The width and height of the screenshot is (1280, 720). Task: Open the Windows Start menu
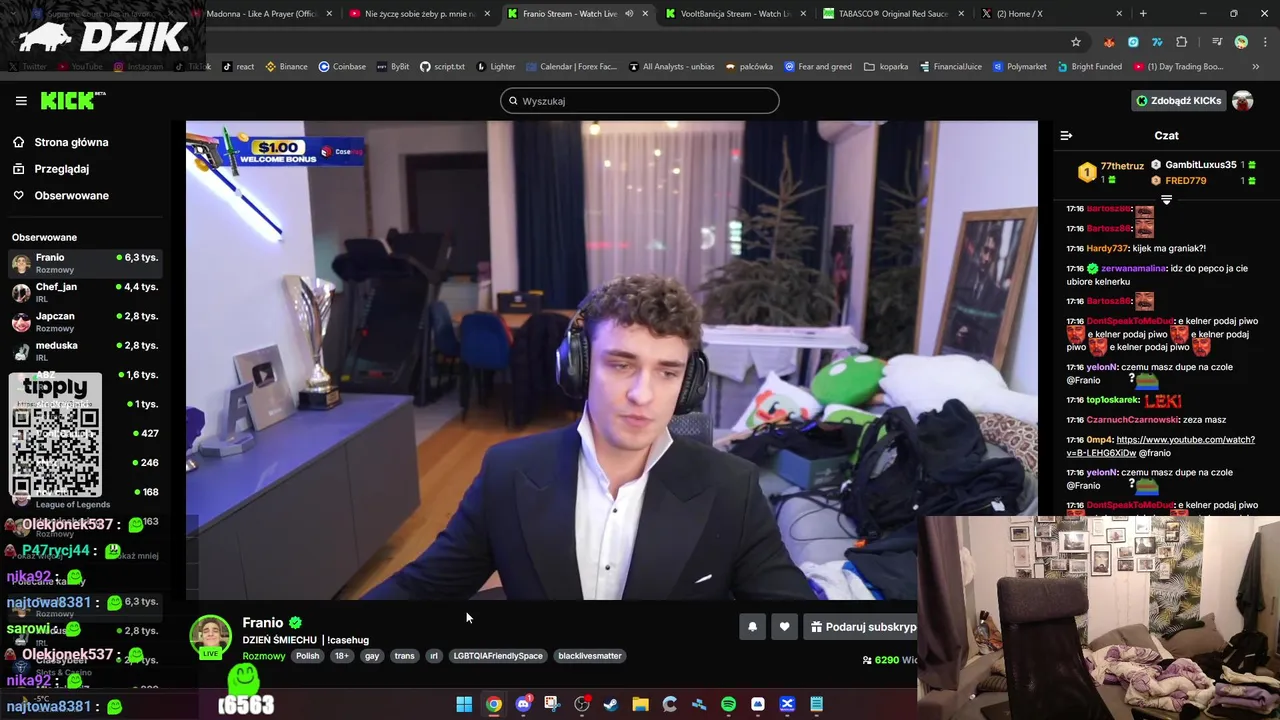point(464,704)
